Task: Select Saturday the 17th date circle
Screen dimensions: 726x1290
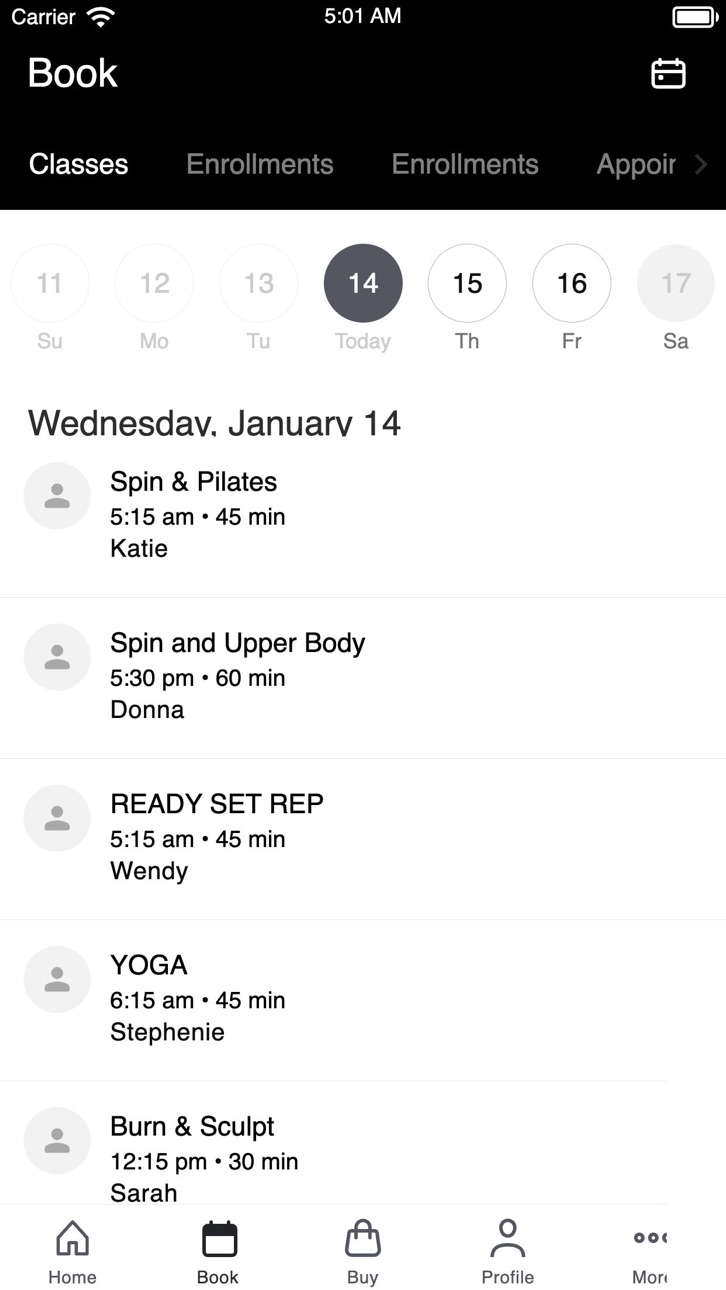Action: (x=675, y=283)
